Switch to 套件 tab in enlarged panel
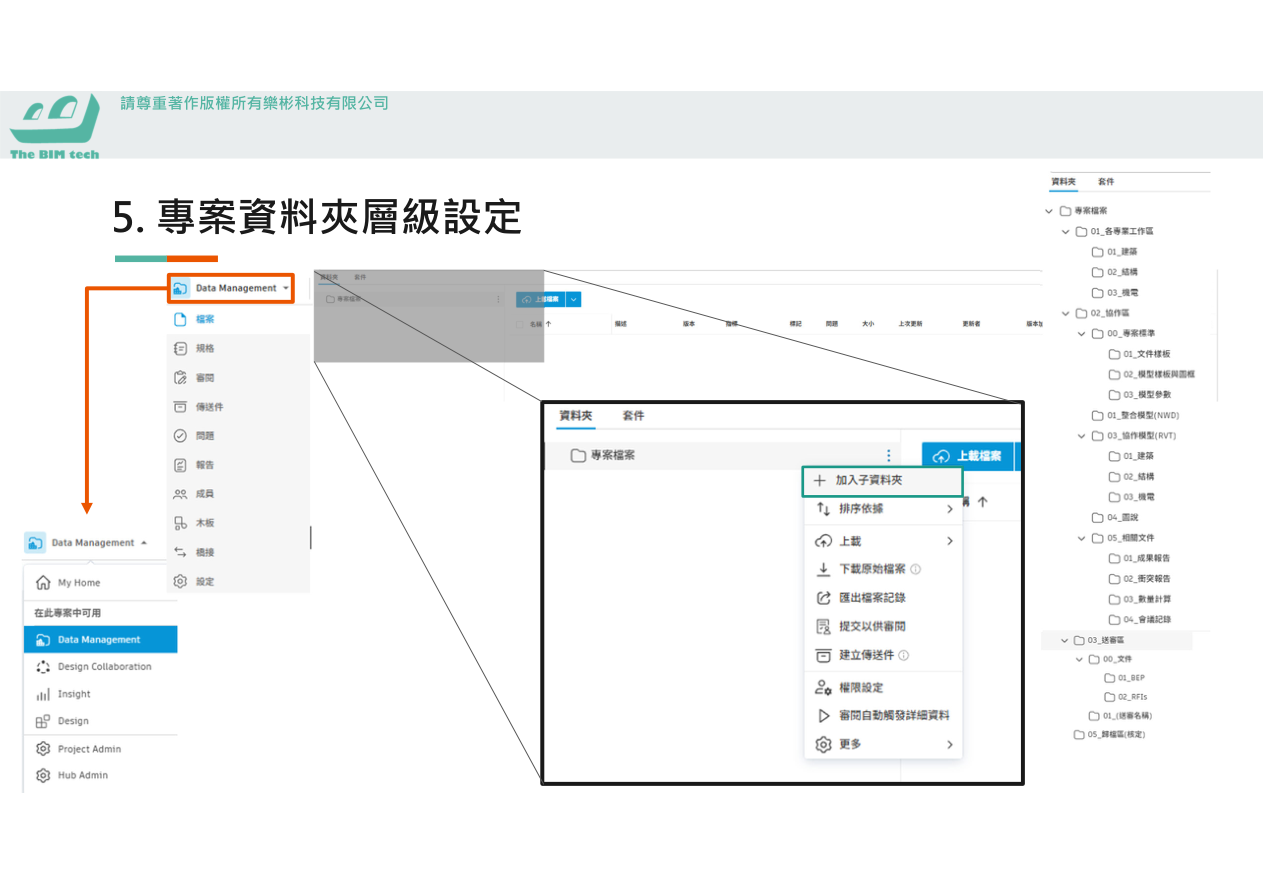This screenshot has width=1263, height=893. (633, 415)
